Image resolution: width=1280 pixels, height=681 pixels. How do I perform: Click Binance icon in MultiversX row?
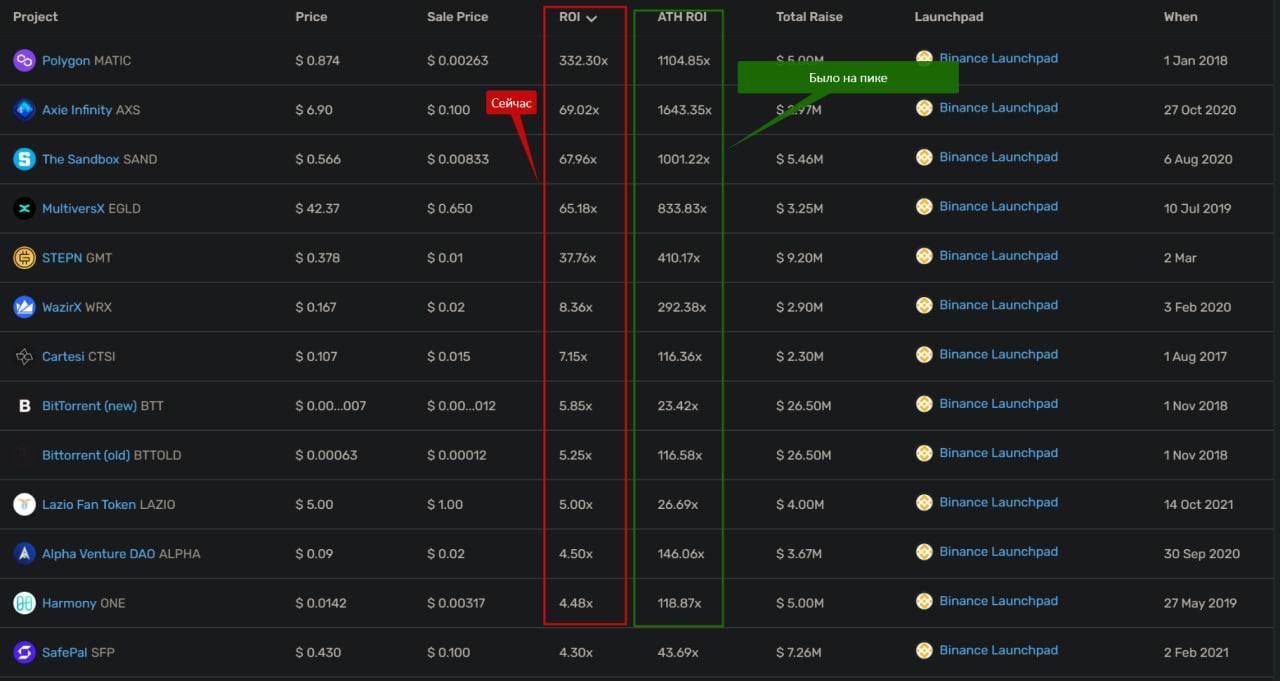click(x=924, y=207)
